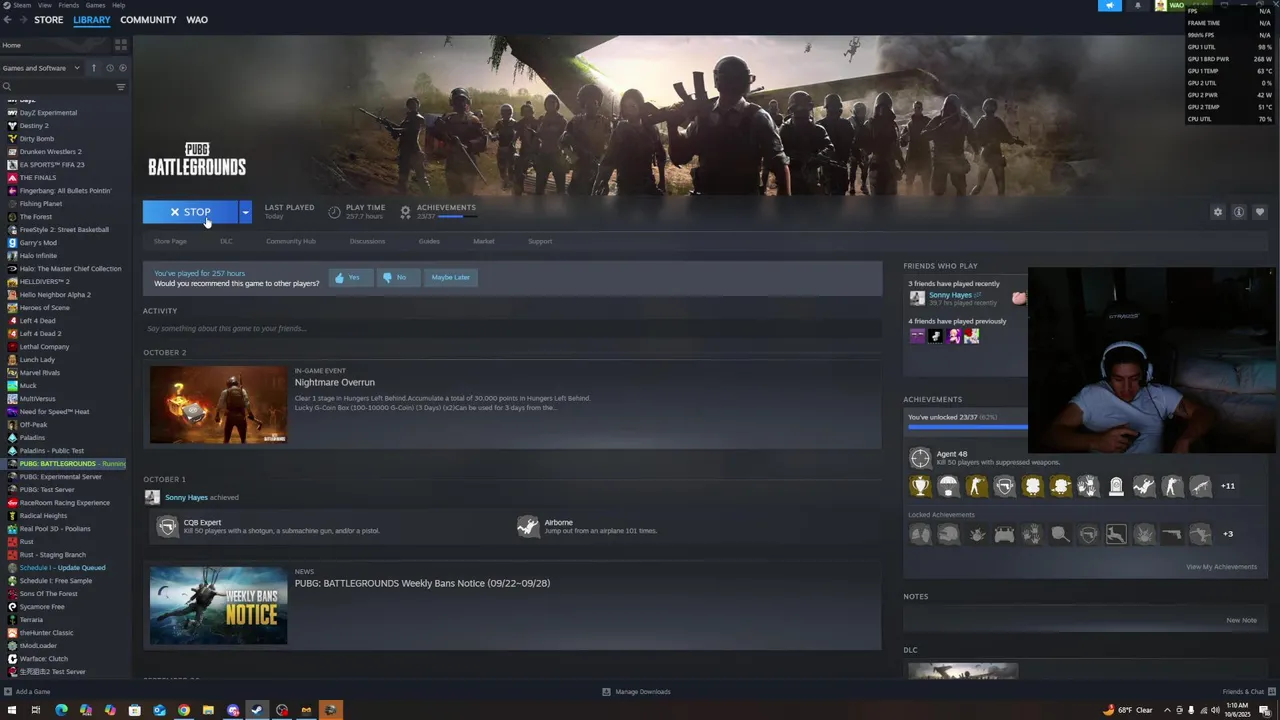Image resolution: width=1280 pixels, height=720 pixels.
Task: Toggle the recent activity clock filter
Action: pyautogui.click(x=109, y=68)
